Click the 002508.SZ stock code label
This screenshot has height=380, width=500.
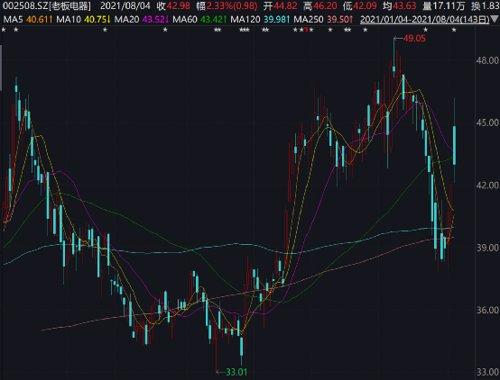pyautogui.click(x=24, y=6)
